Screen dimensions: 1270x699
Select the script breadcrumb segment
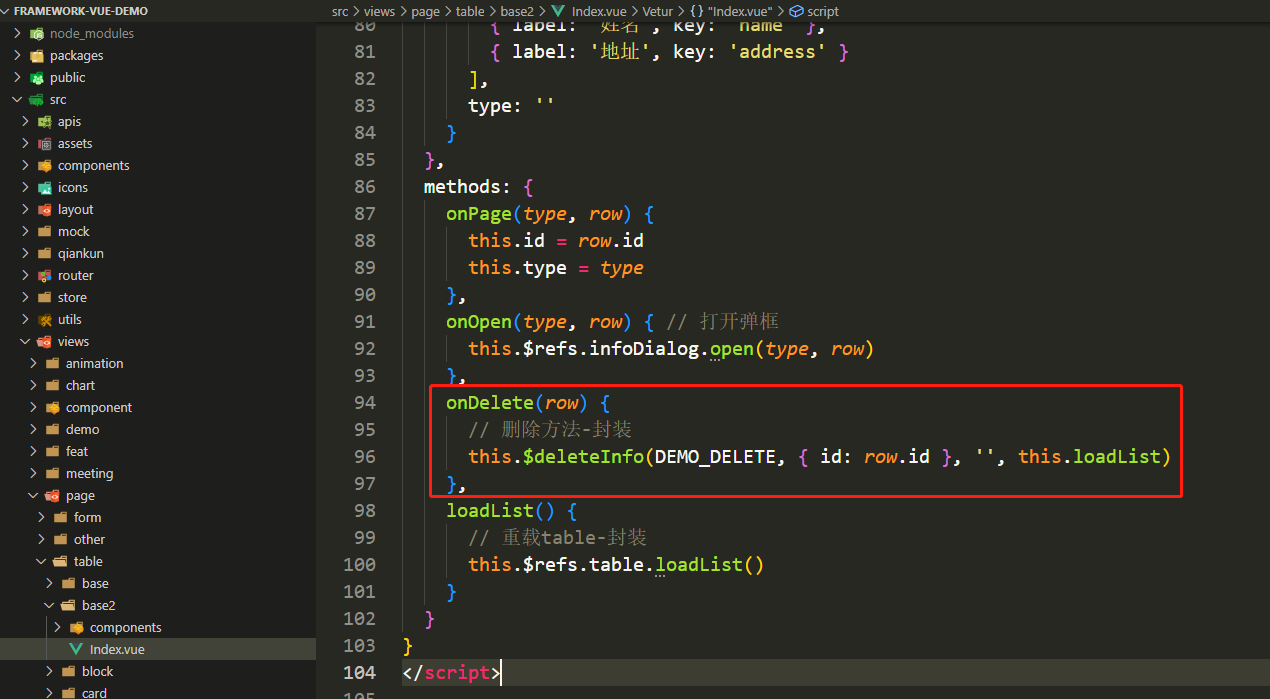pos(823,11)
